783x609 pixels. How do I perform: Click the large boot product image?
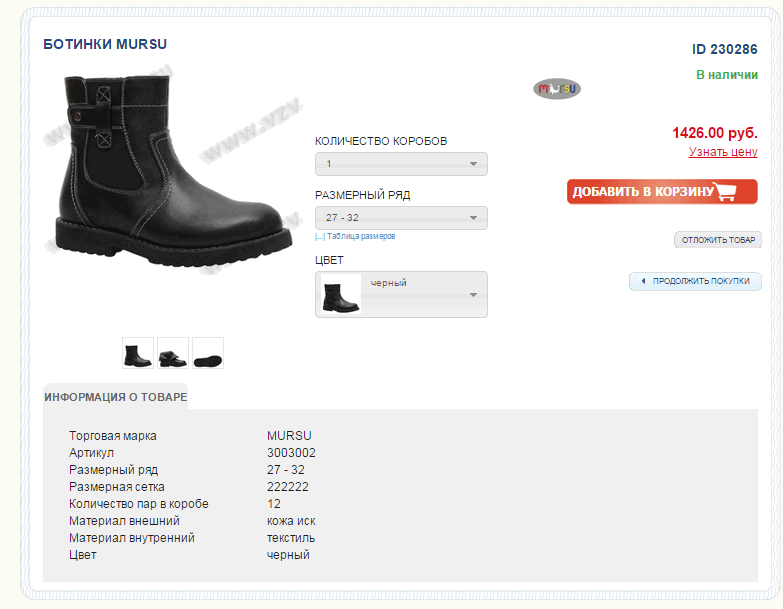click(x=173, y=171)
